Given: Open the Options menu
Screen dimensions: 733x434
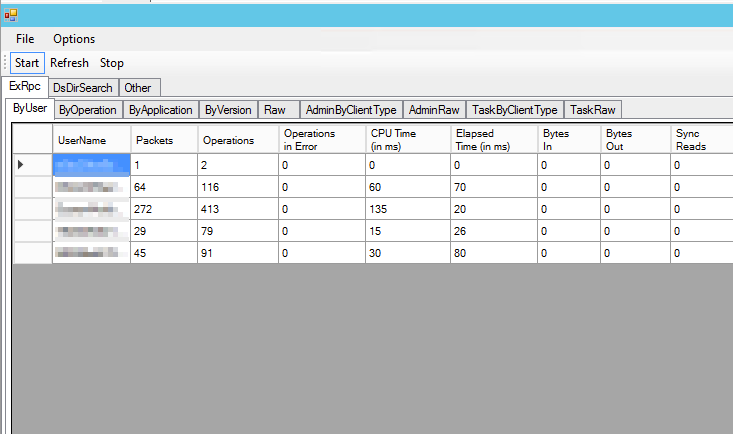Looking at the screenshot, I should click(74, 39).
